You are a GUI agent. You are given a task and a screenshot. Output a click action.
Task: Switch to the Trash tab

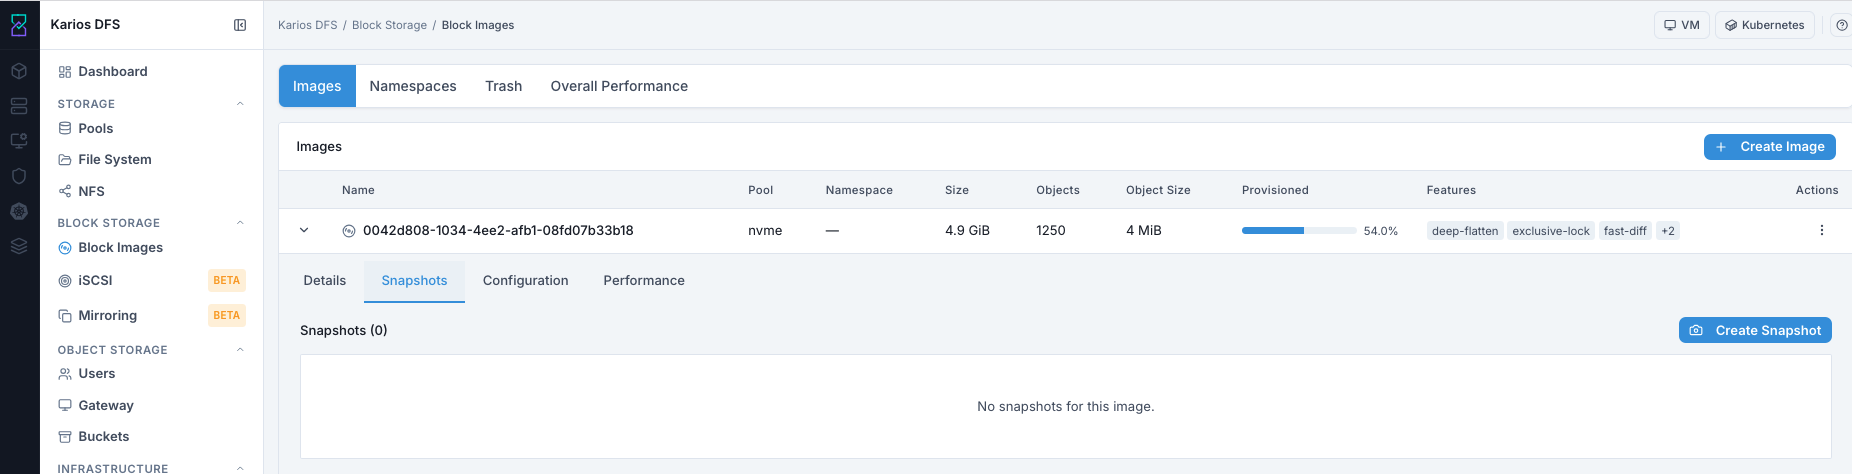[504, 86]
